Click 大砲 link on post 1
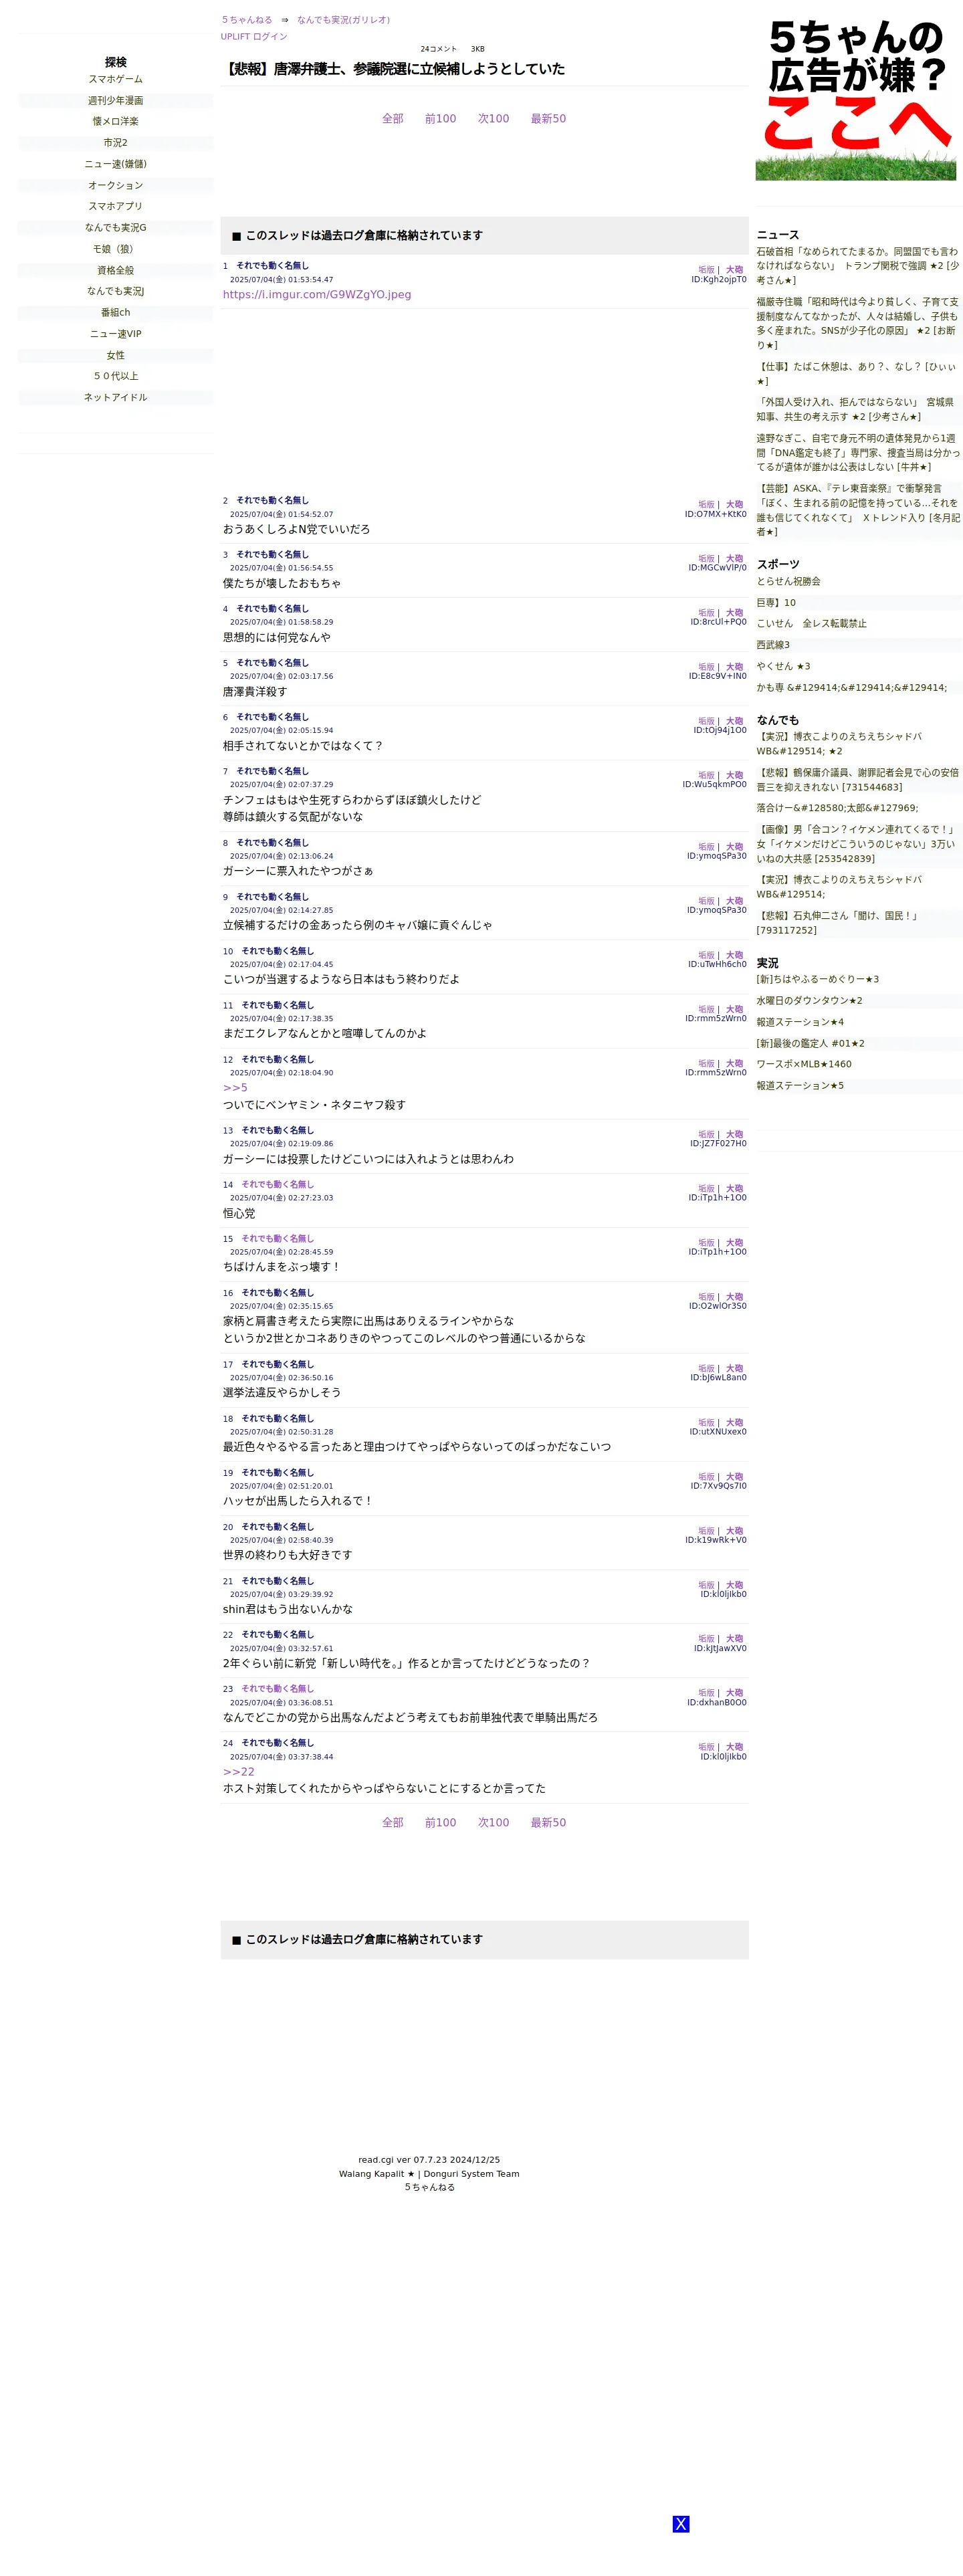 point(734,270)
